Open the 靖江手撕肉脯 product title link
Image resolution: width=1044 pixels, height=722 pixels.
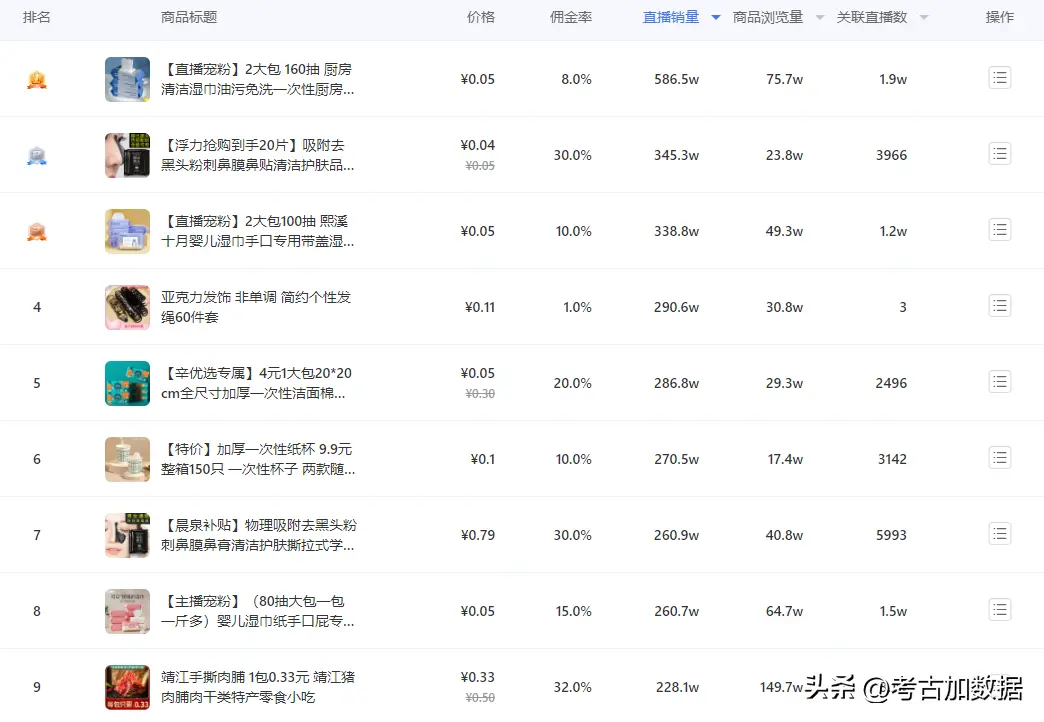pyautogui.click(x=257, y=687)
